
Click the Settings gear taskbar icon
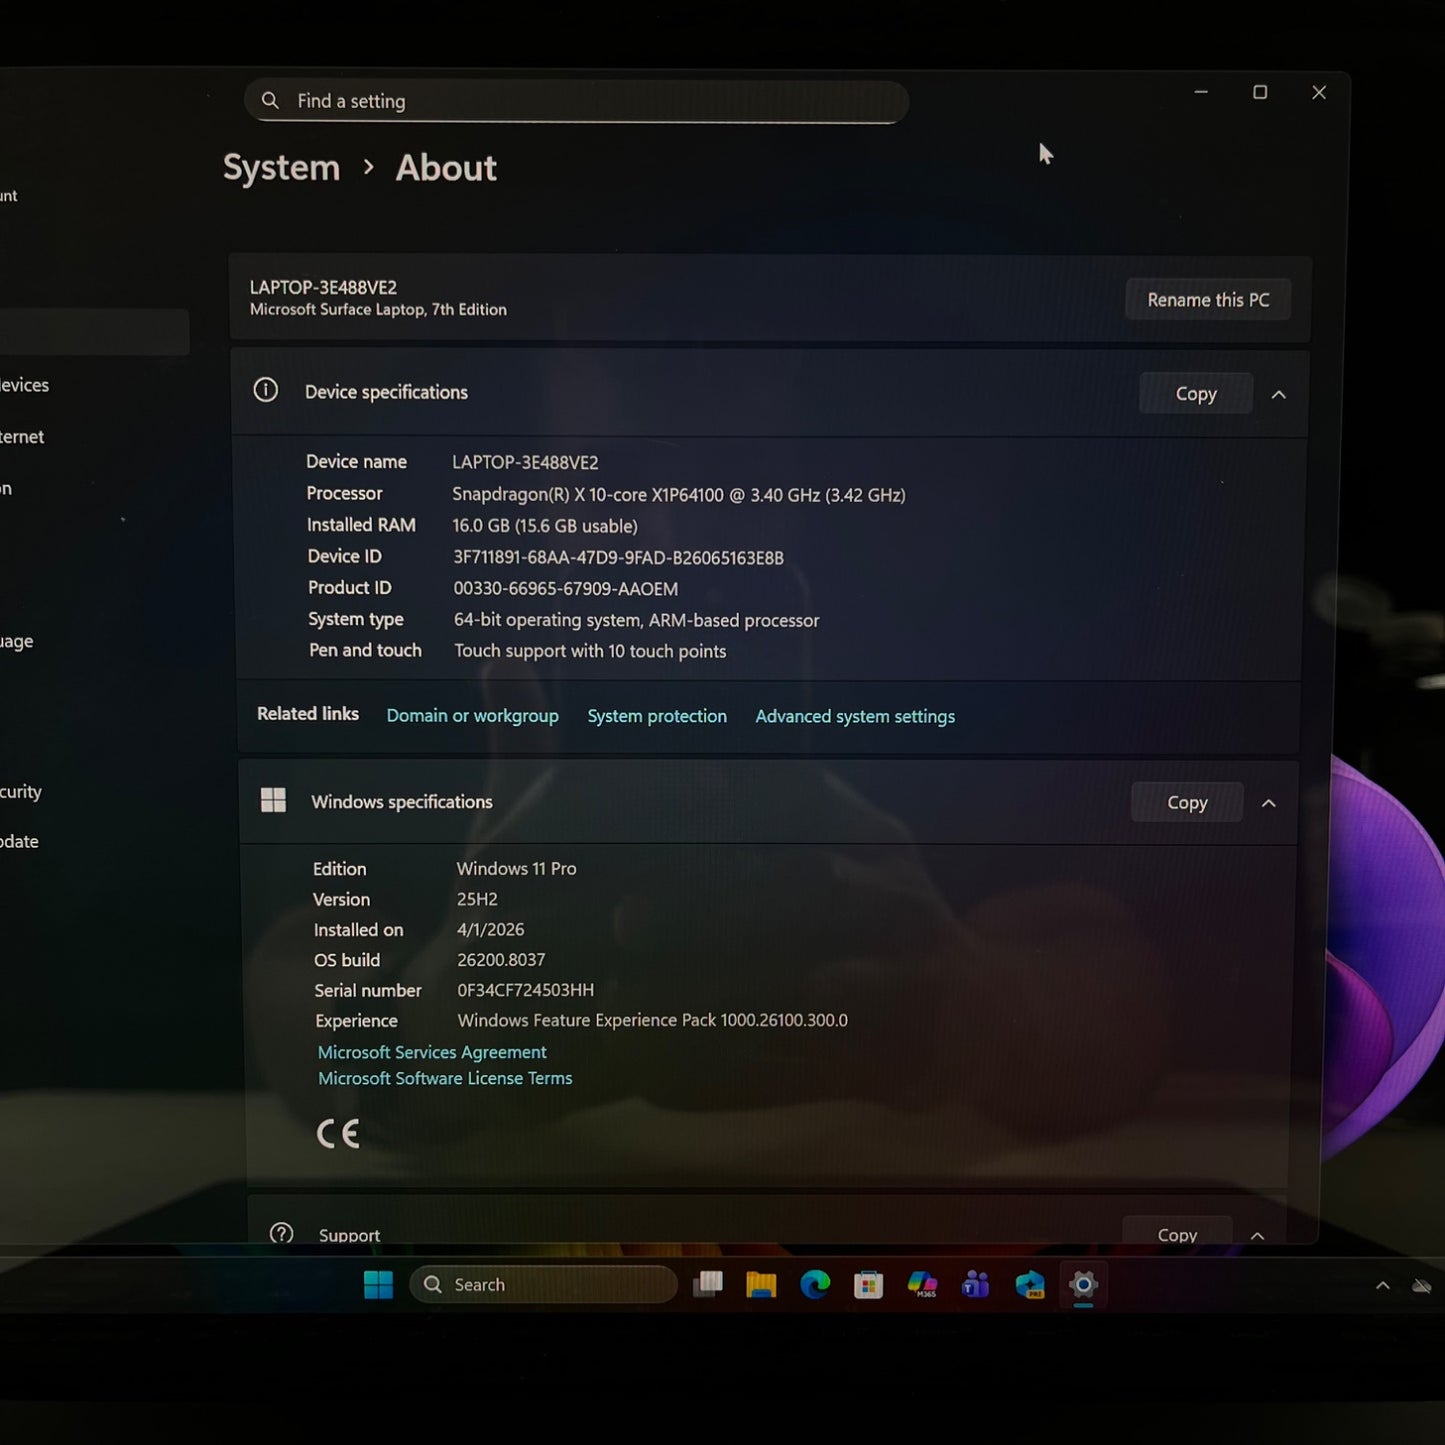[1083, 1285]
